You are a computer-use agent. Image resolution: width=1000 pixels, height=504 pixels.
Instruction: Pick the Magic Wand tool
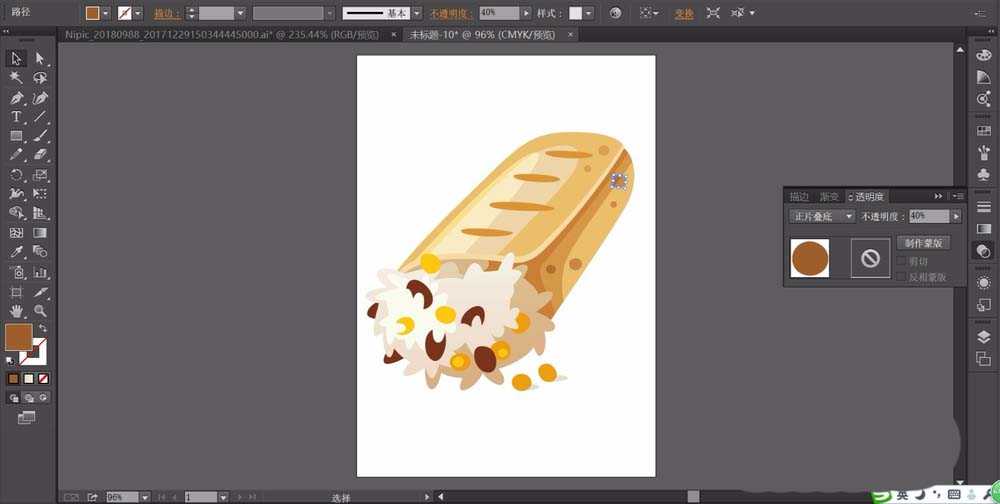click(x=16, y=77)
